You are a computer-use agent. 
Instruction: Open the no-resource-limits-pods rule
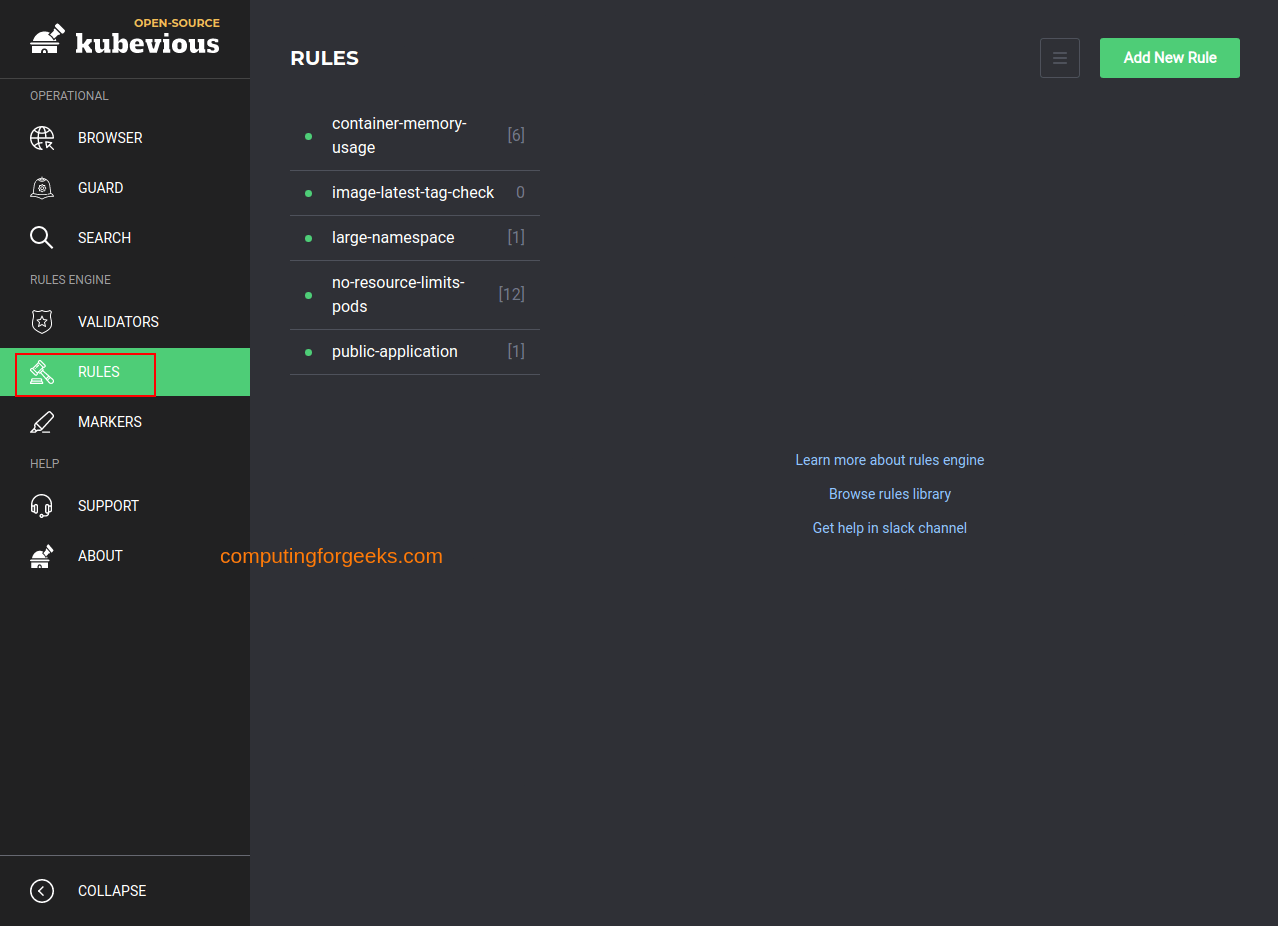tap(398, 295)
